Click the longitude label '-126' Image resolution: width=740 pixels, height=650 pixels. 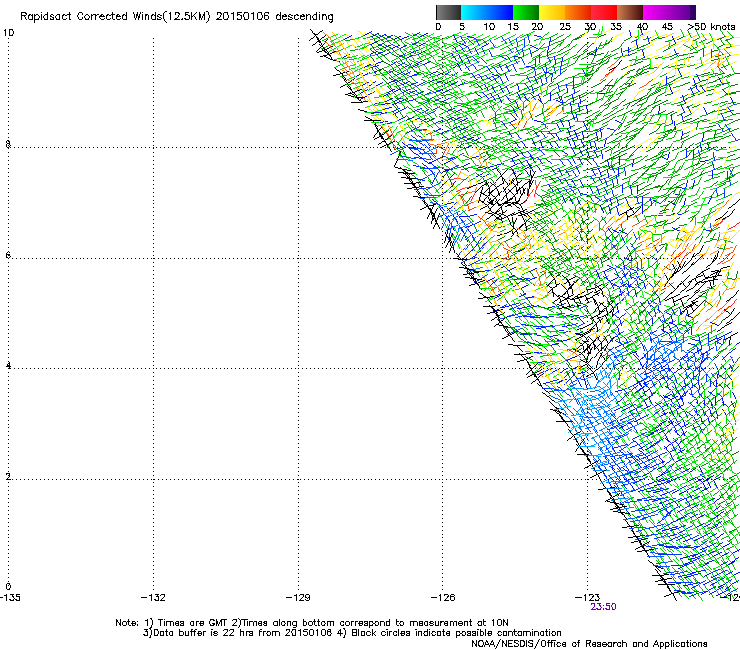pyautogui.click(x=443, y=598)
